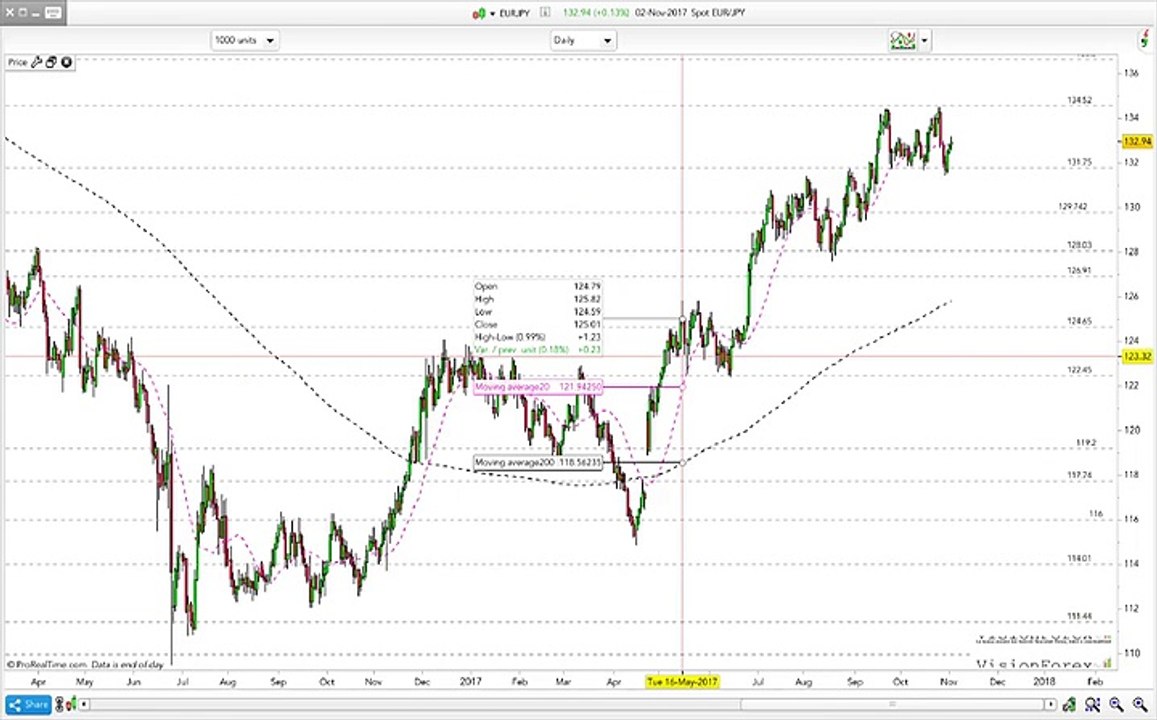The width and height of the screenshot is (1157, 720).
Task: Click the horizontal scrollbar thumb
Action: (893, 705)
